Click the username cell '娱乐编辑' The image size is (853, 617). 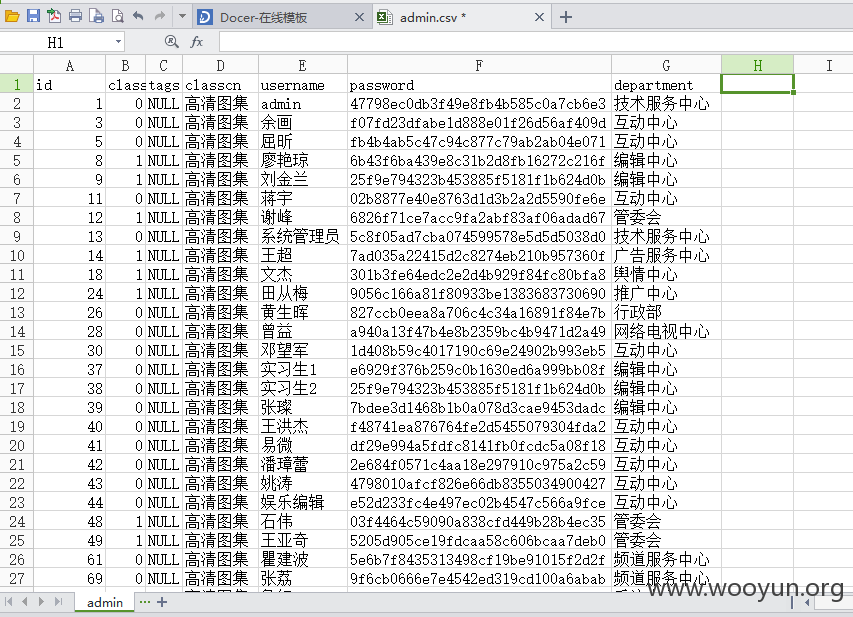(x=302, y=503)
